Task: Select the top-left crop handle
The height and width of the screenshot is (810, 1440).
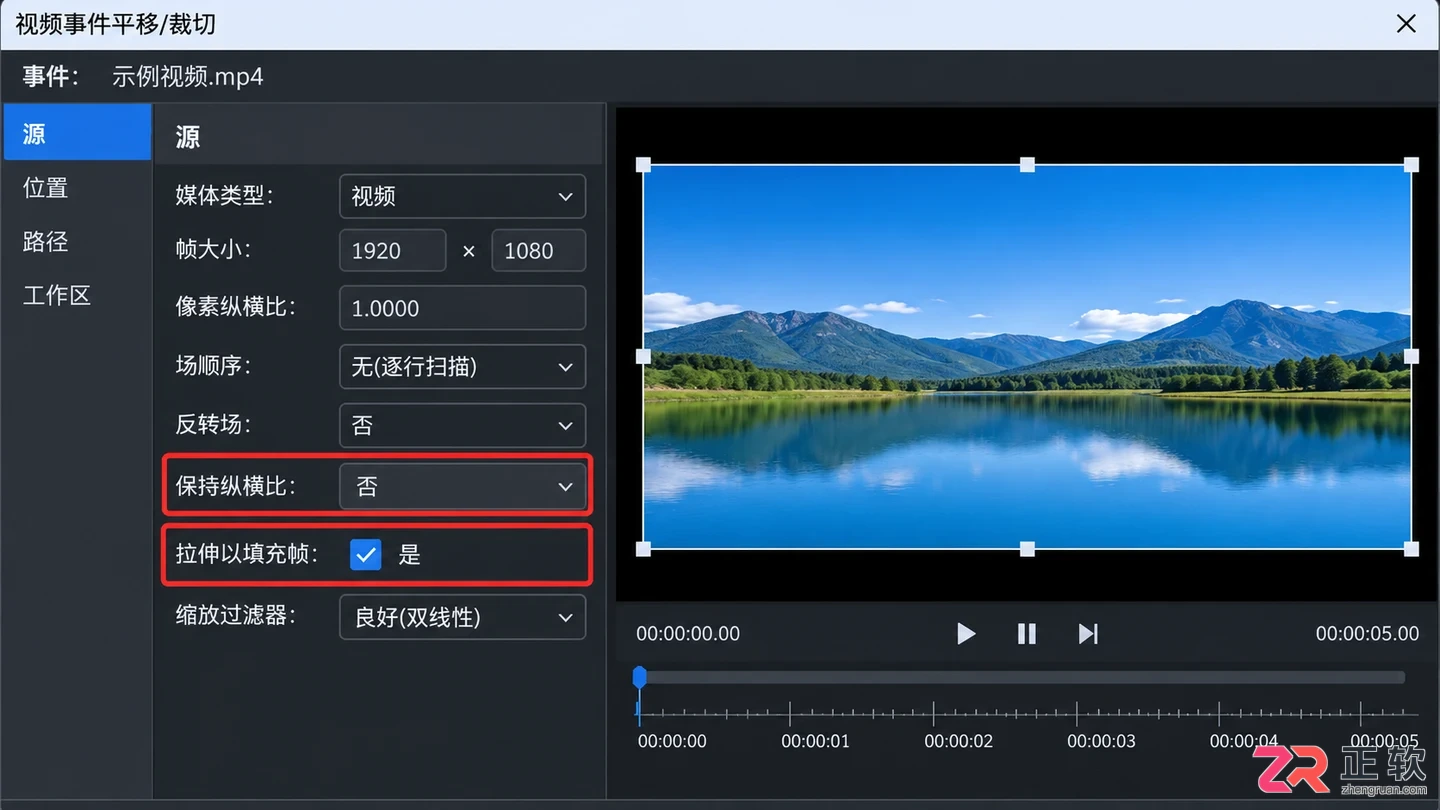Action: point(643,164)
